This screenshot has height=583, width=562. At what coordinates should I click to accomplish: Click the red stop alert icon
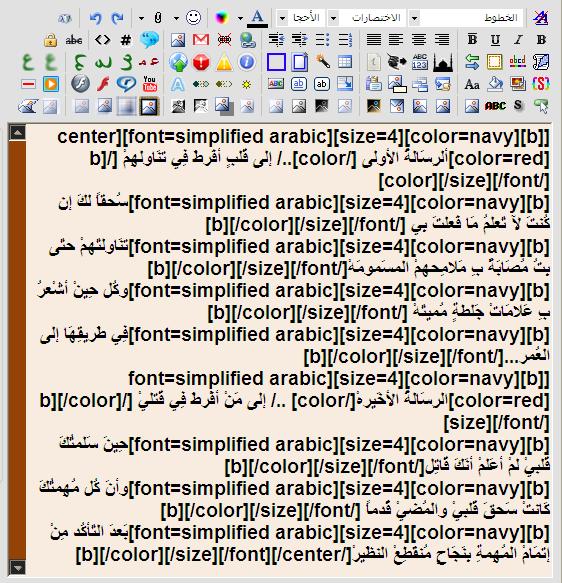click(201, 62)
